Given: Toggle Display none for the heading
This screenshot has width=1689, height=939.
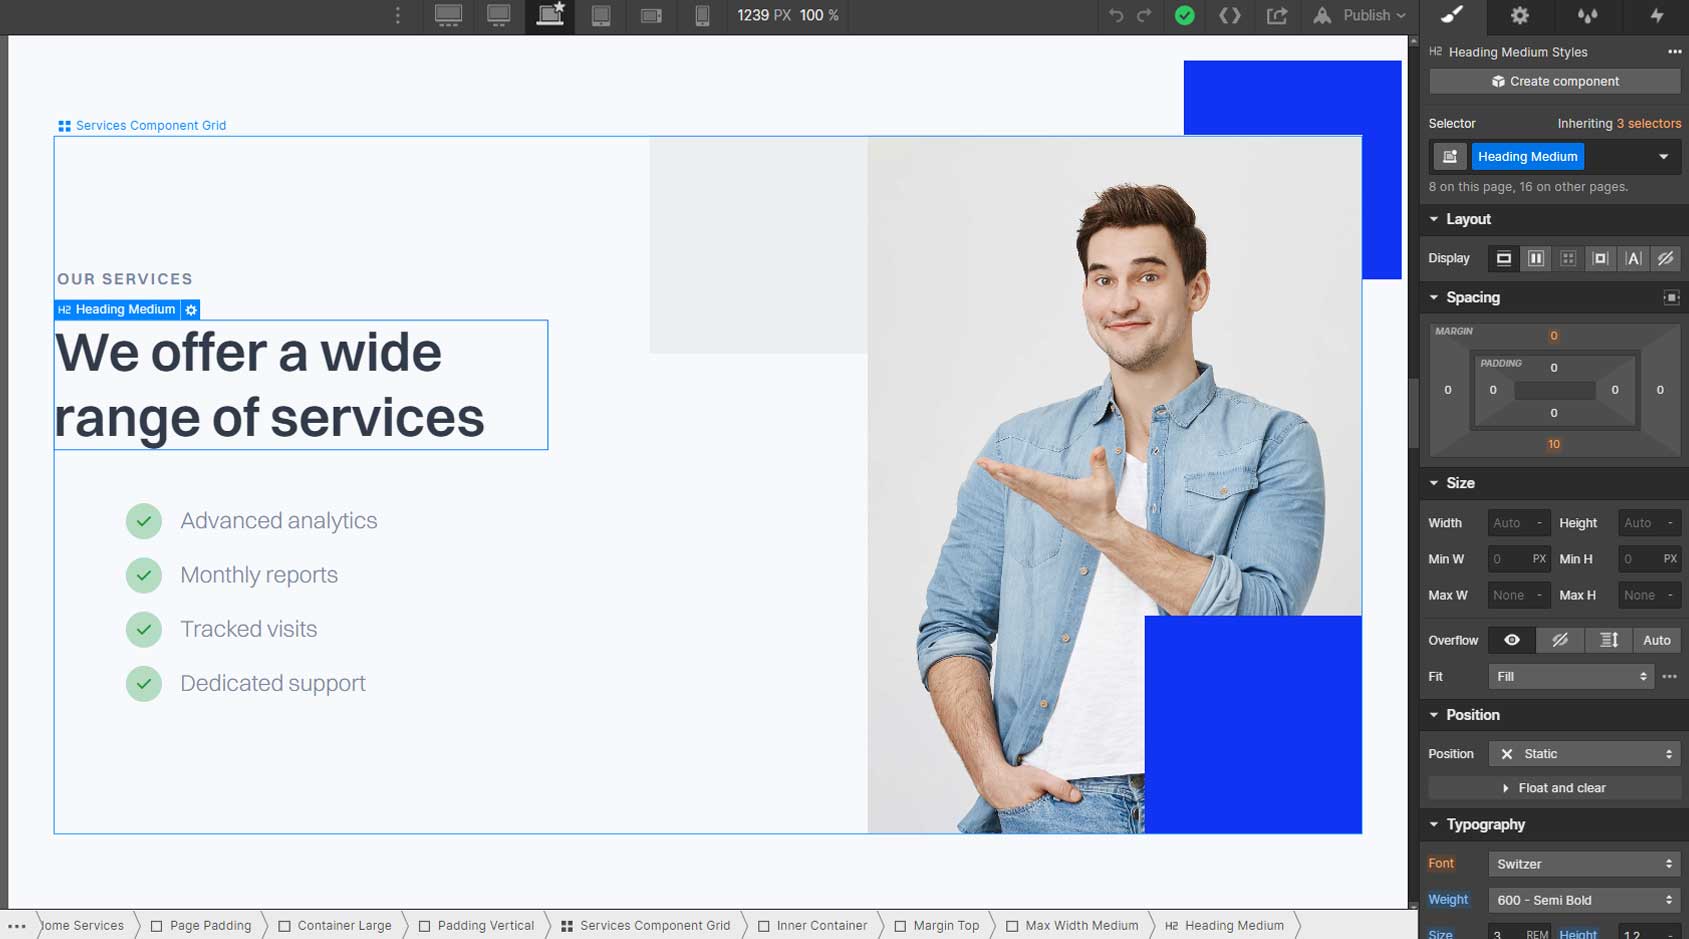Looking at the screenshot, I should pos(1664,258).
